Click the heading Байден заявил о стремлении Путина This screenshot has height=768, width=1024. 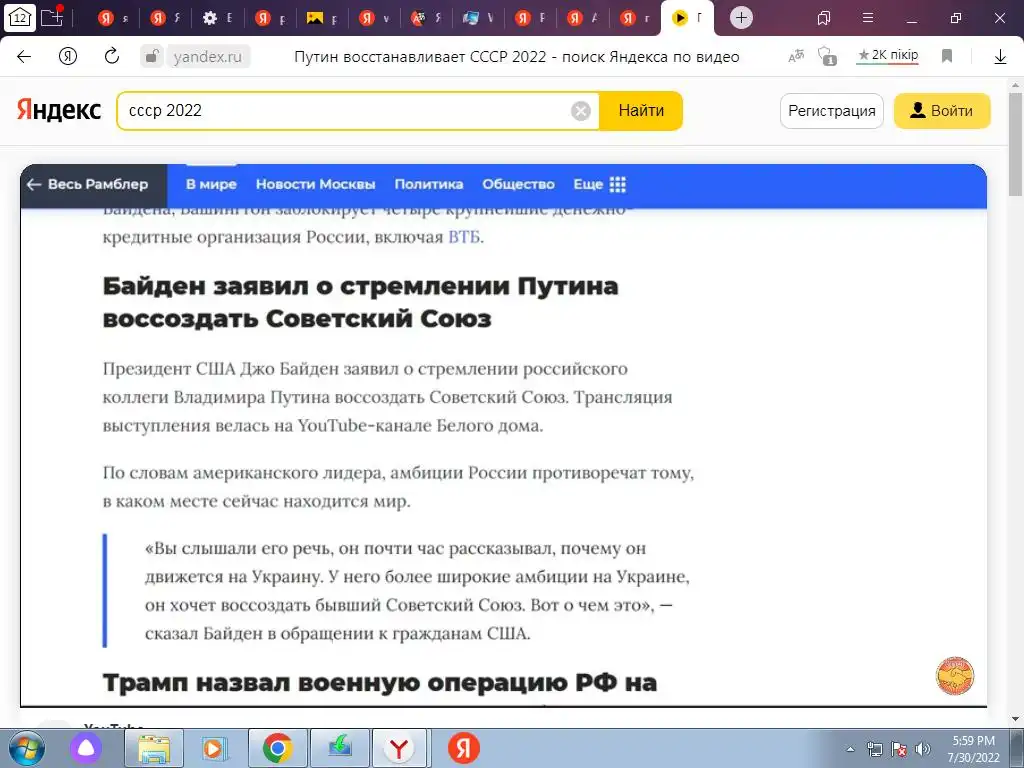click(x=360, y=302)
